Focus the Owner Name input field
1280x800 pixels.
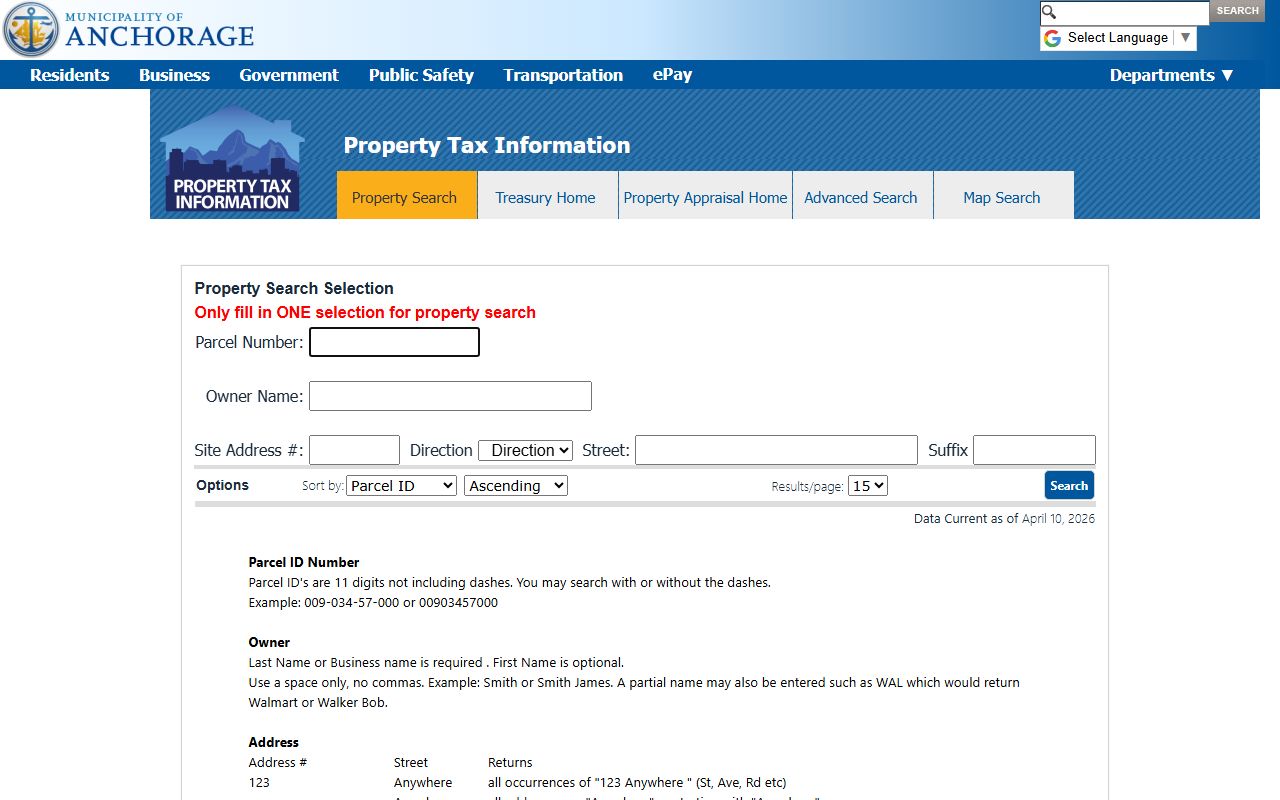pos(450,396)
